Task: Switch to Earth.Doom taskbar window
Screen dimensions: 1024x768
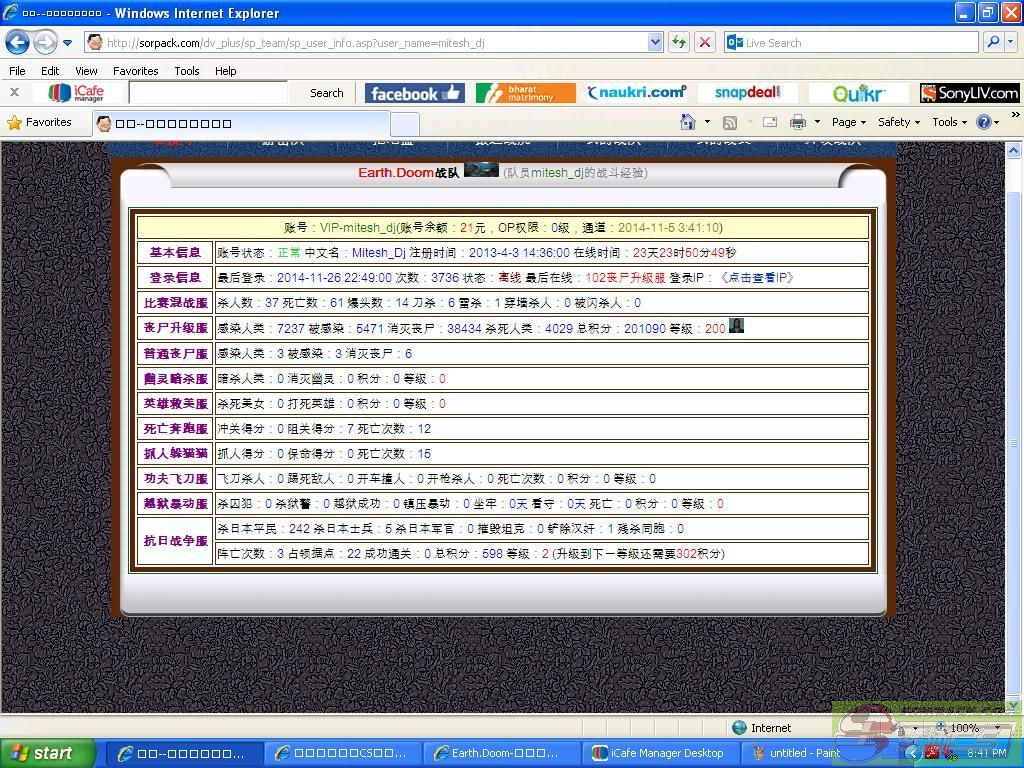Action: pos(500,753)
